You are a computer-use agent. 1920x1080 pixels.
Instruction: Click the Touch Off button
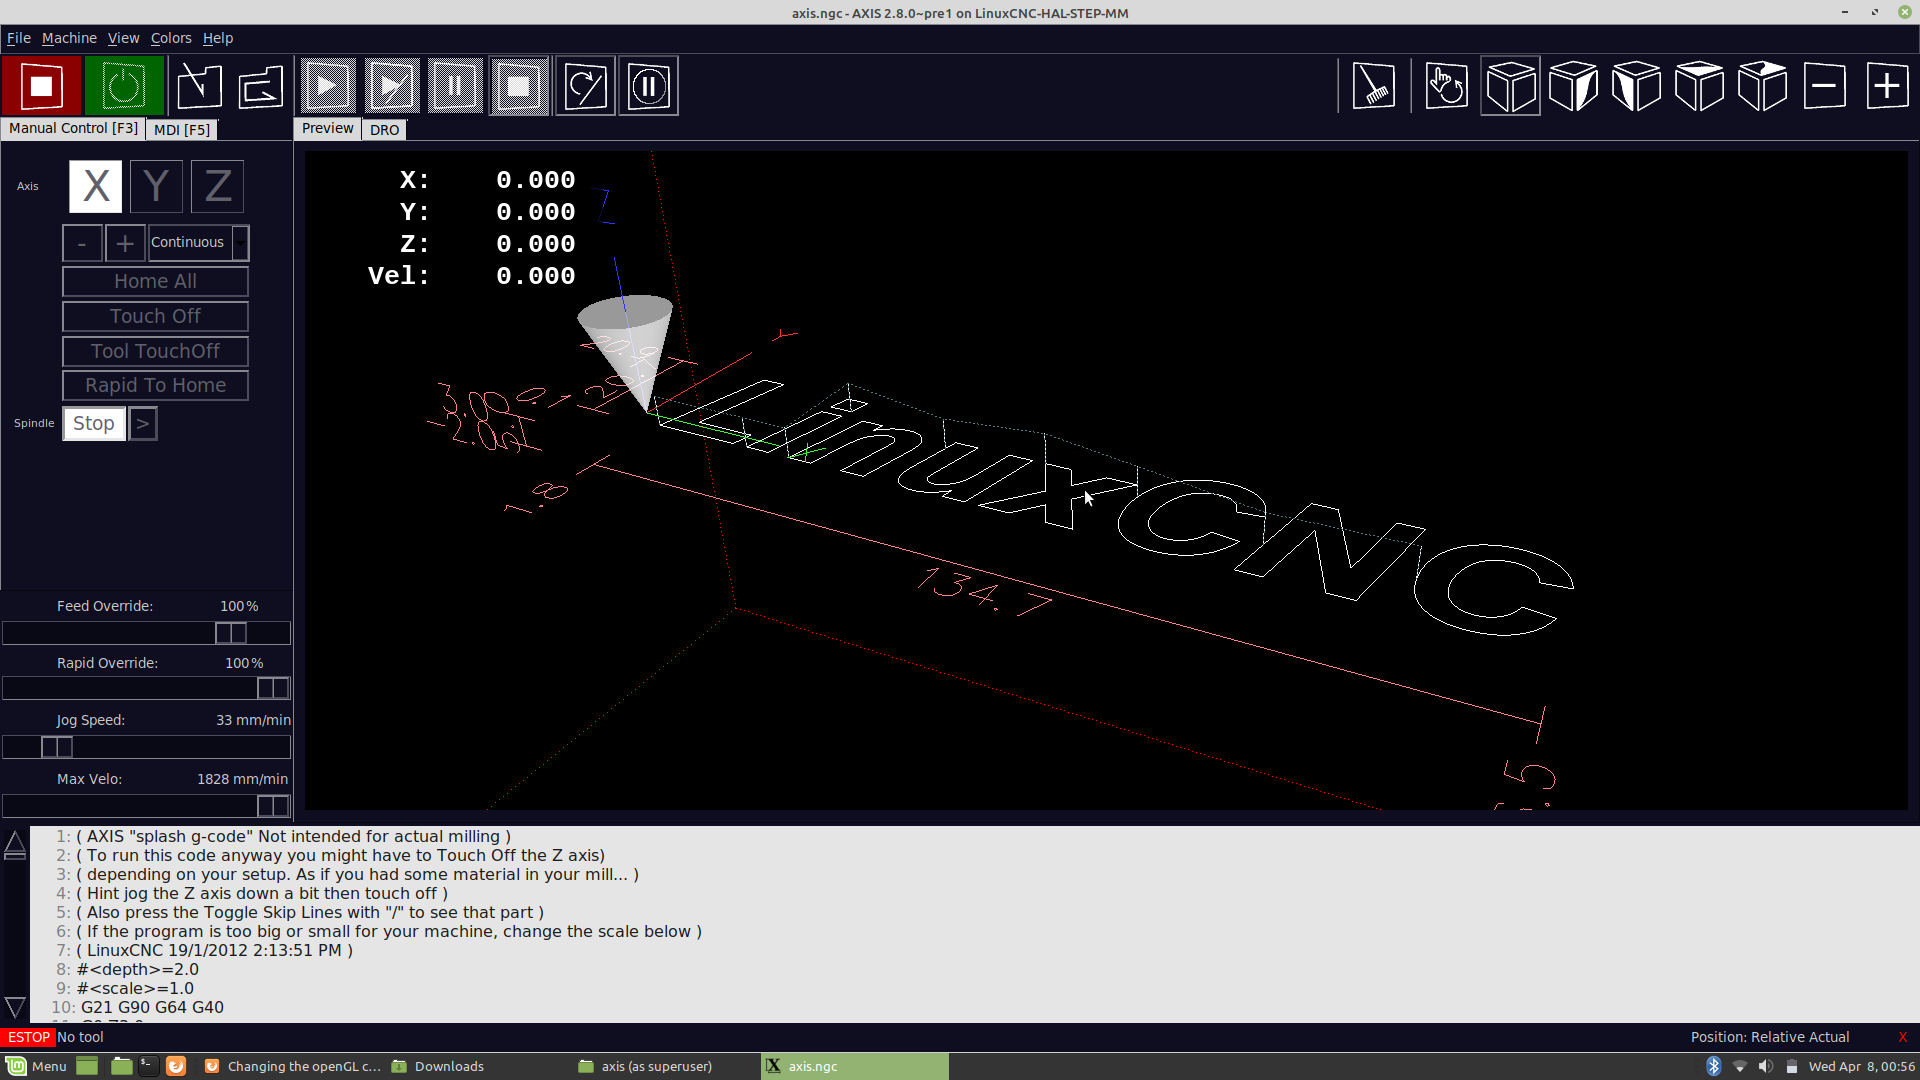click(155, 316)
